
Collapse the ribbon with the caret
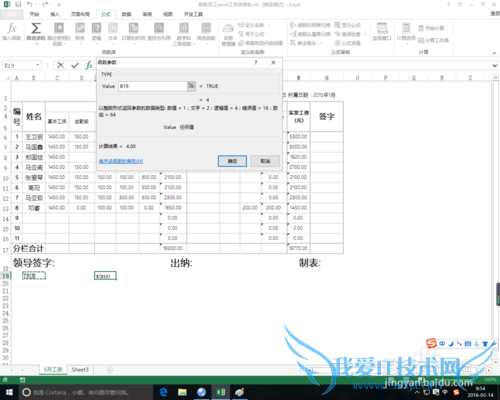pos(494,53)
